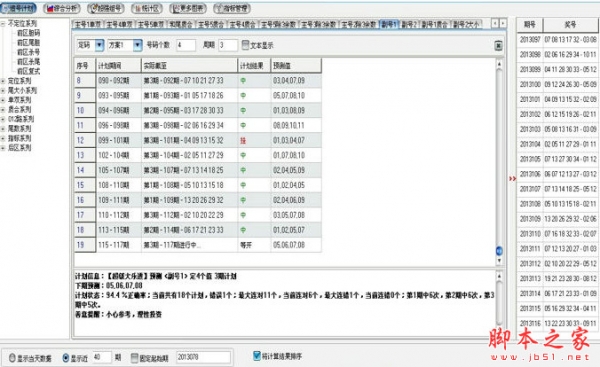This screenshot has height=367, width=600.
Task: Switch to the 副号1质合 tab
Action: 435,25
